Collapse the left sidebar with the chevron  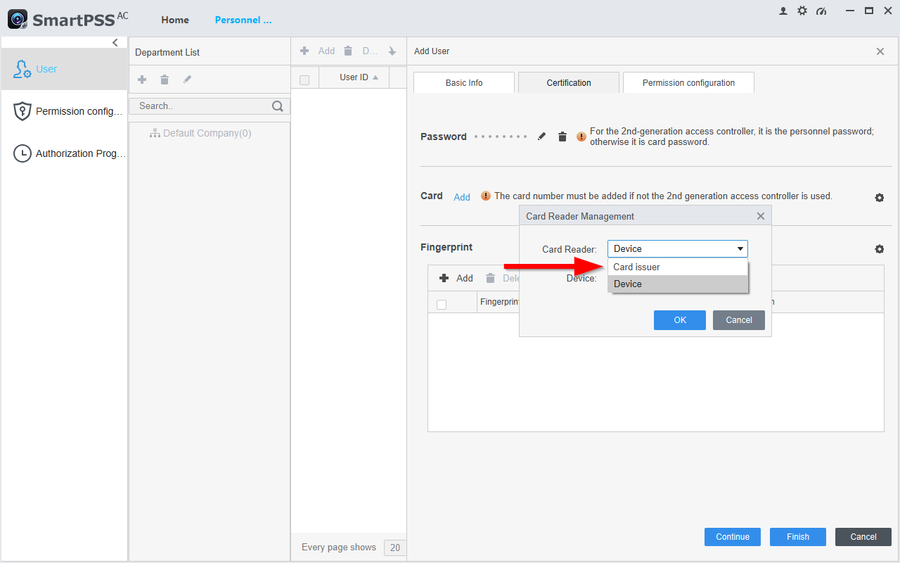click(x=115, y=43)
